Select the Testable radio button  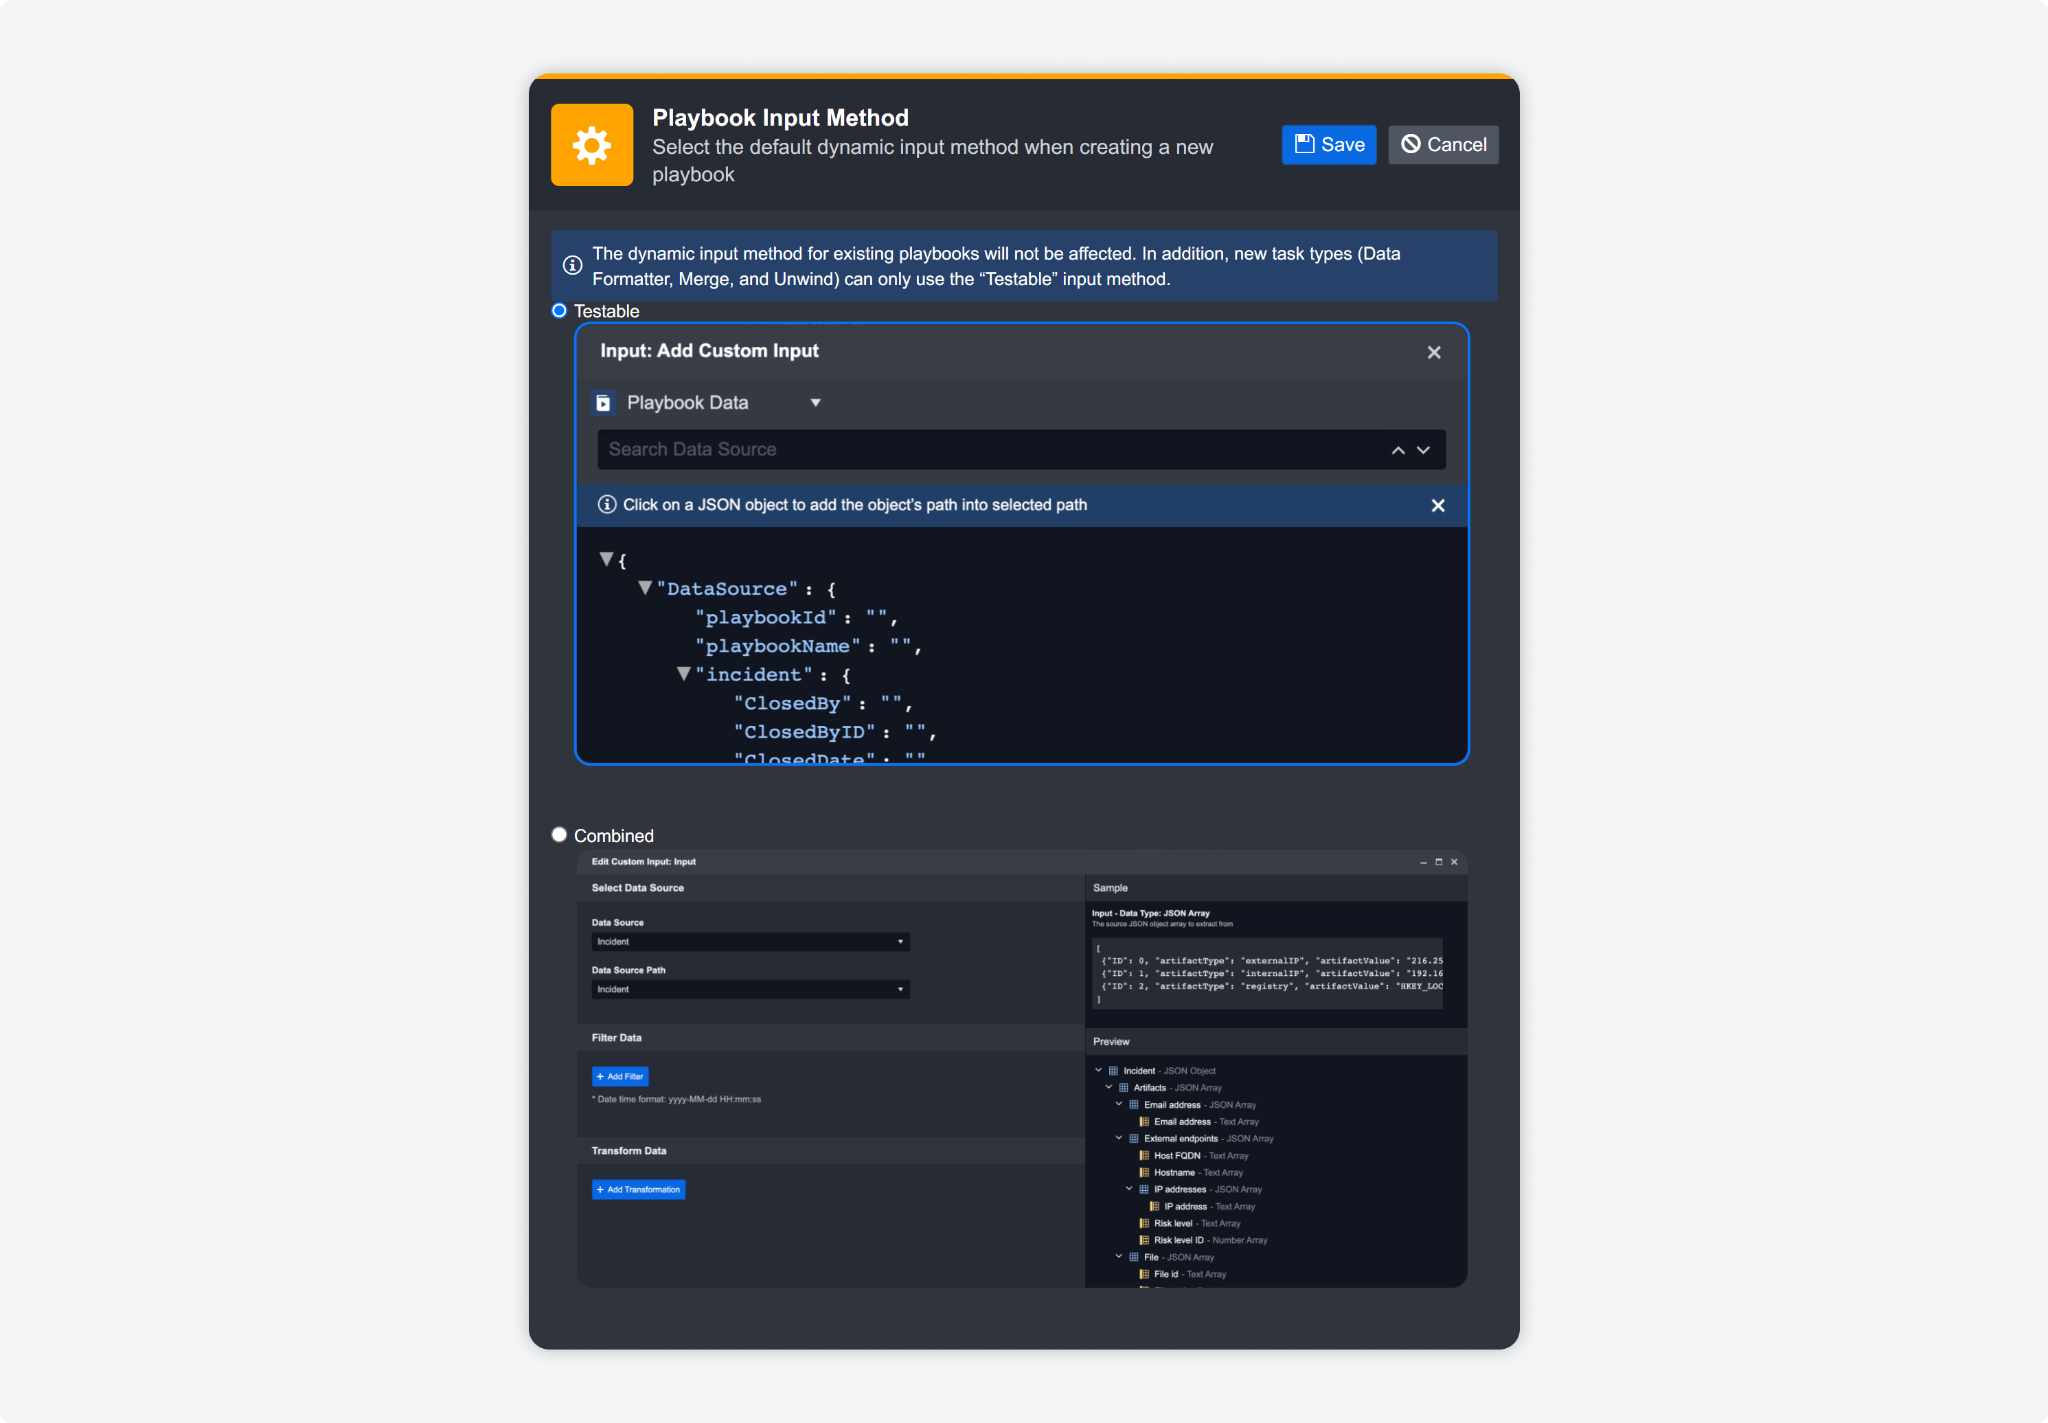tap(560, 311)
